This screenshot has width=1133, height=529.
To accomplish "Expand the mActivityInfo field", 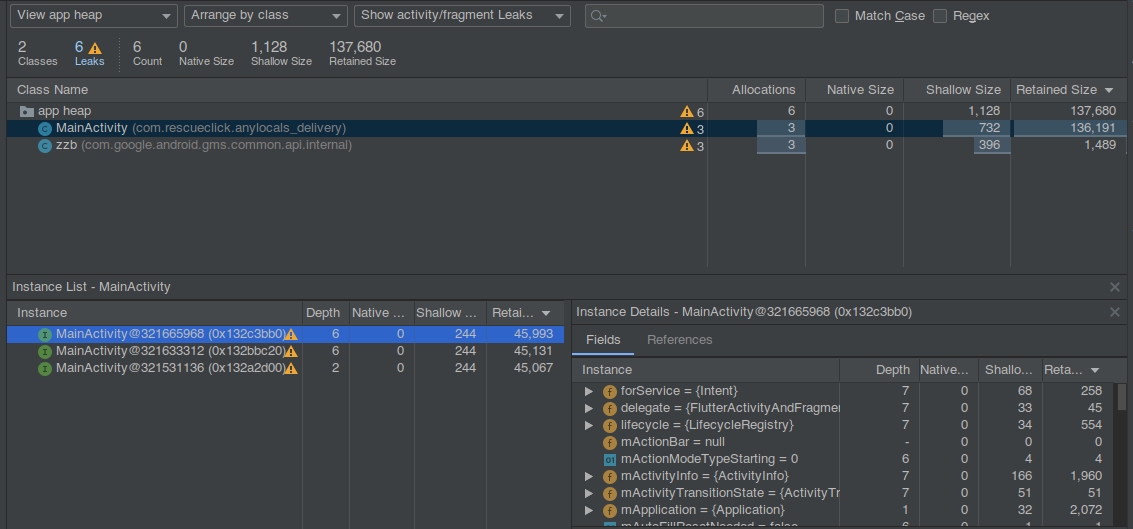I will pyautogui.click(x=589, y=476).
